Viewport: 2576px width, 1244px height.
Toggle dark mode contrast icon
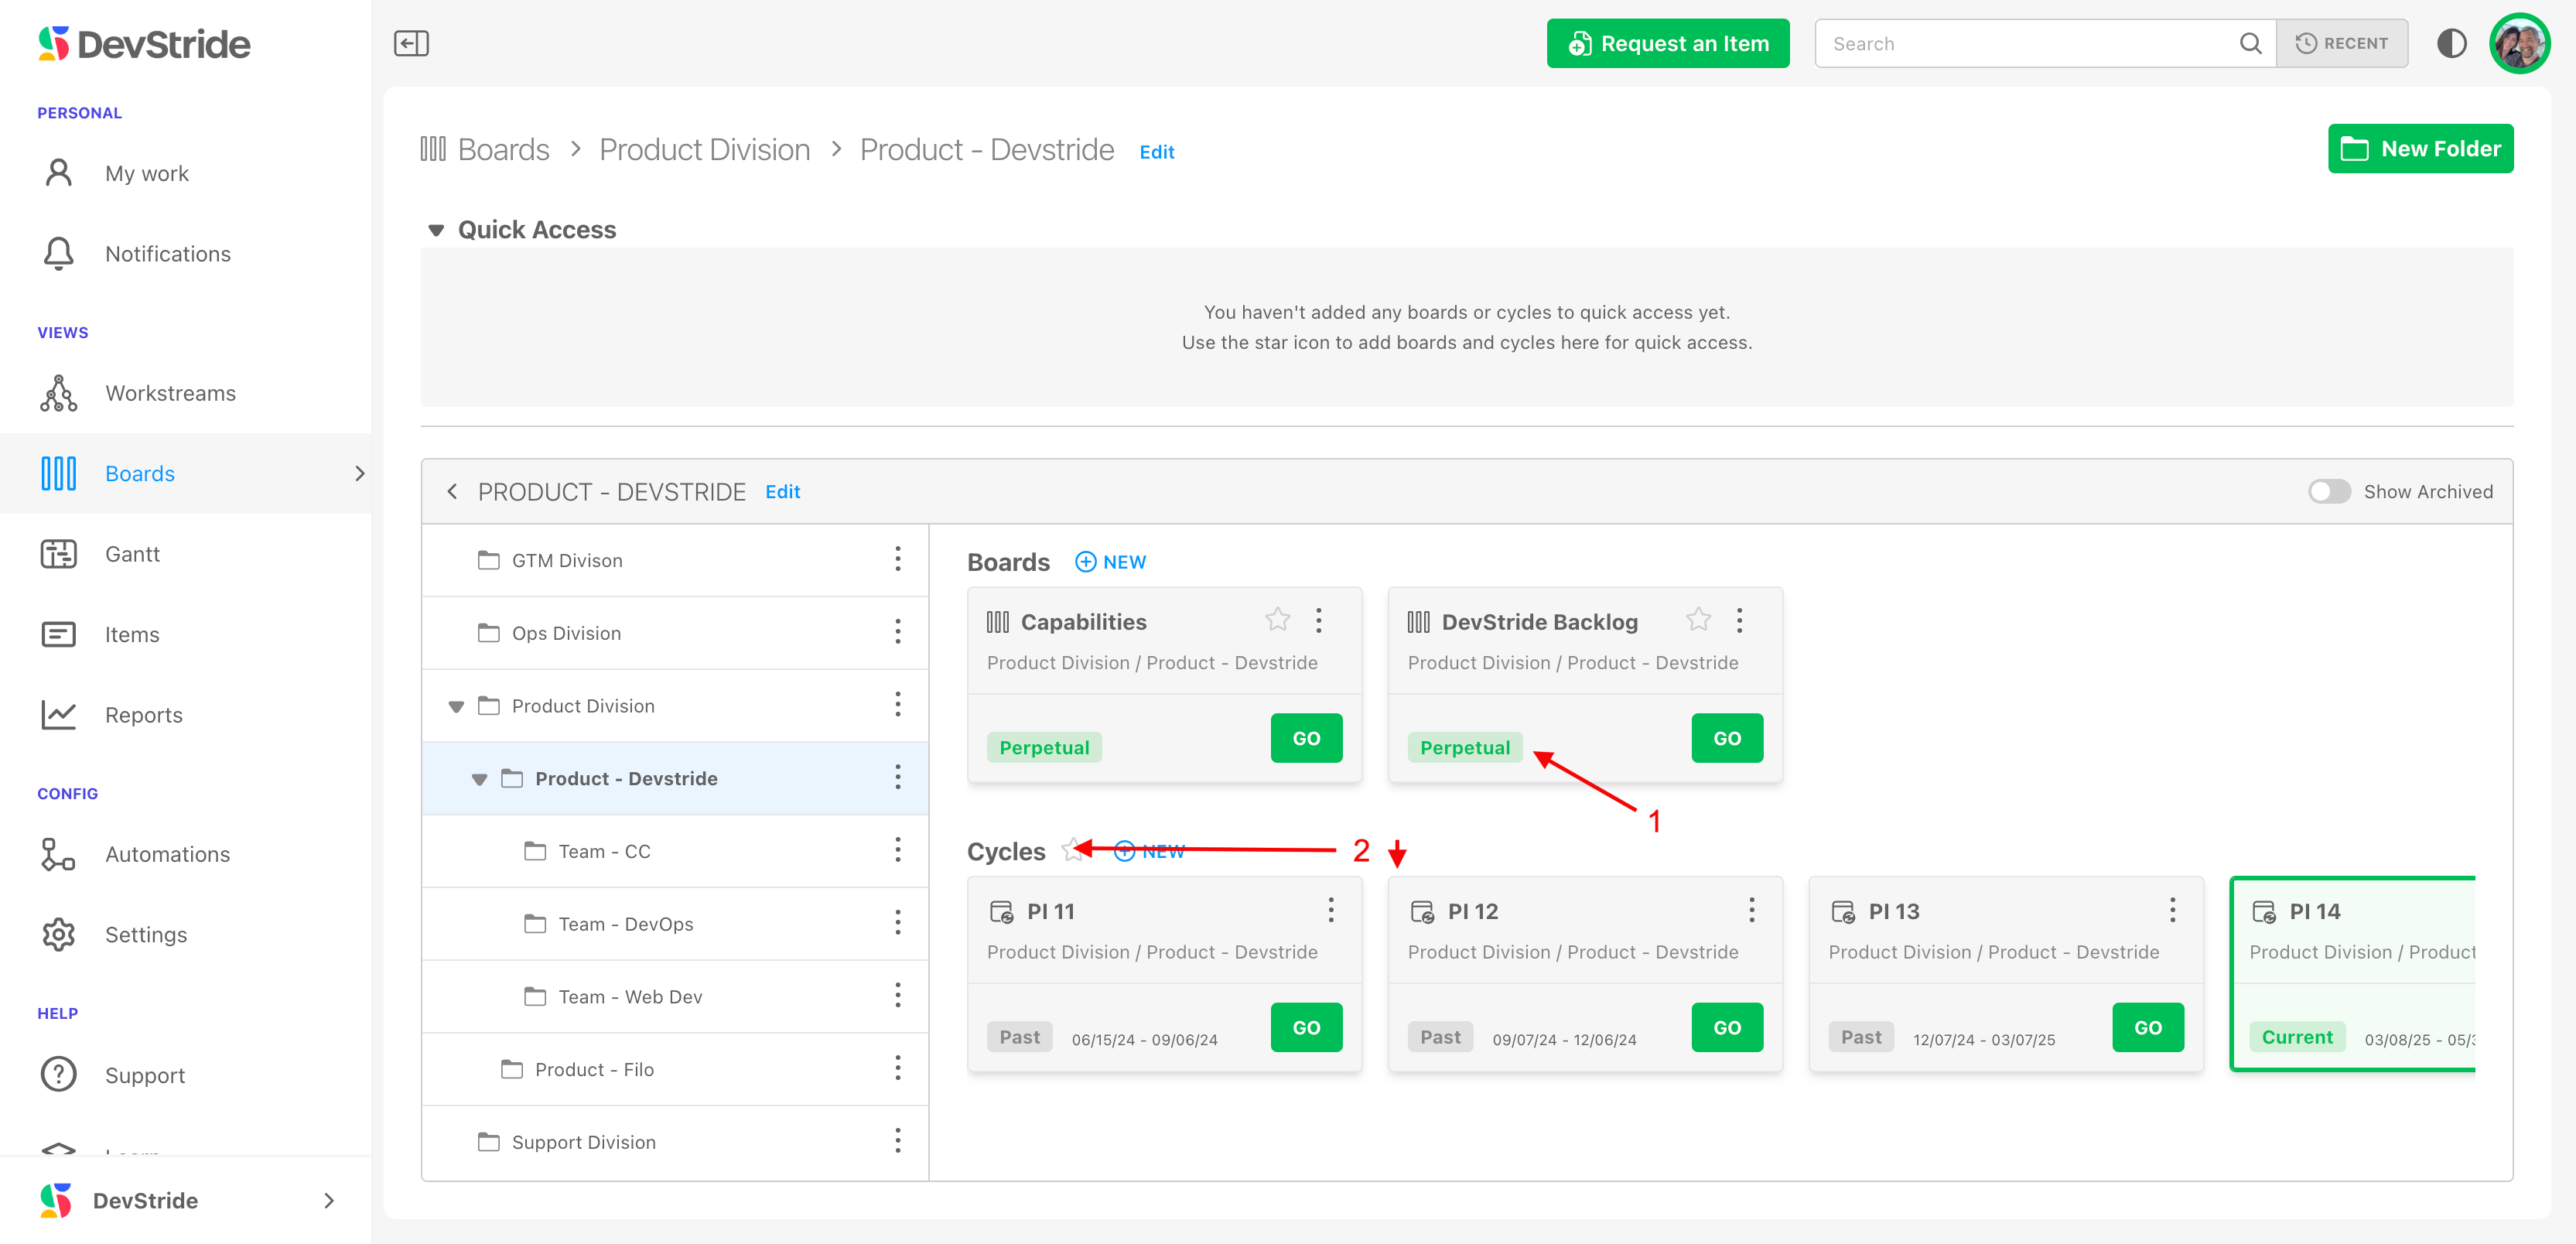point(2451,43)
